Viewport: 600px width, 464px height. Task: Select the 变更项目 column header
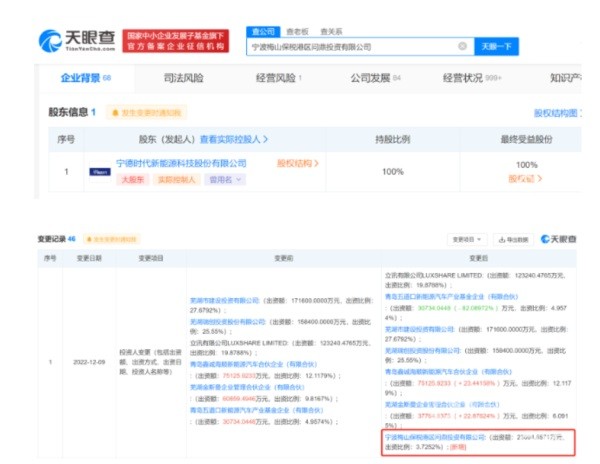click(151, 258)
